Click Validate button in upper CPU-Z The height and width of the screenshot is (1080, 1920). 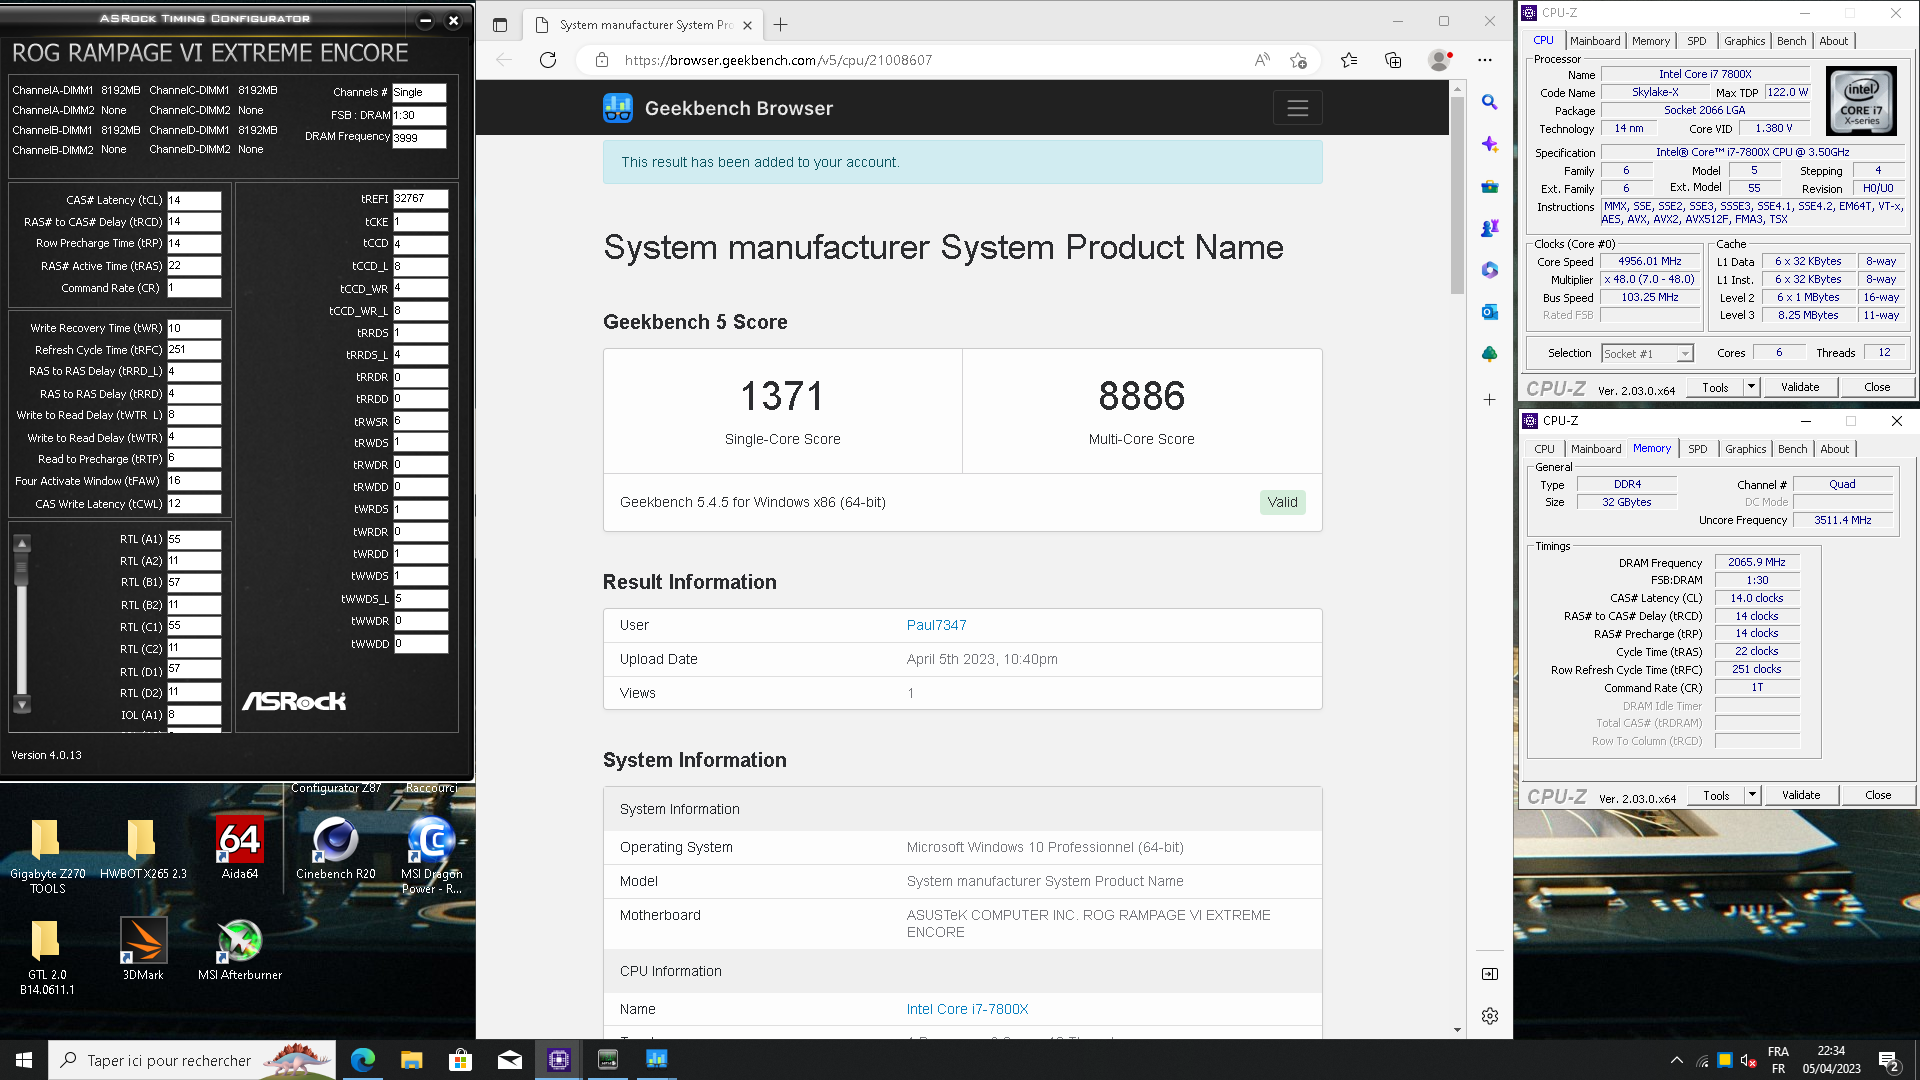tap(1800, 387)
